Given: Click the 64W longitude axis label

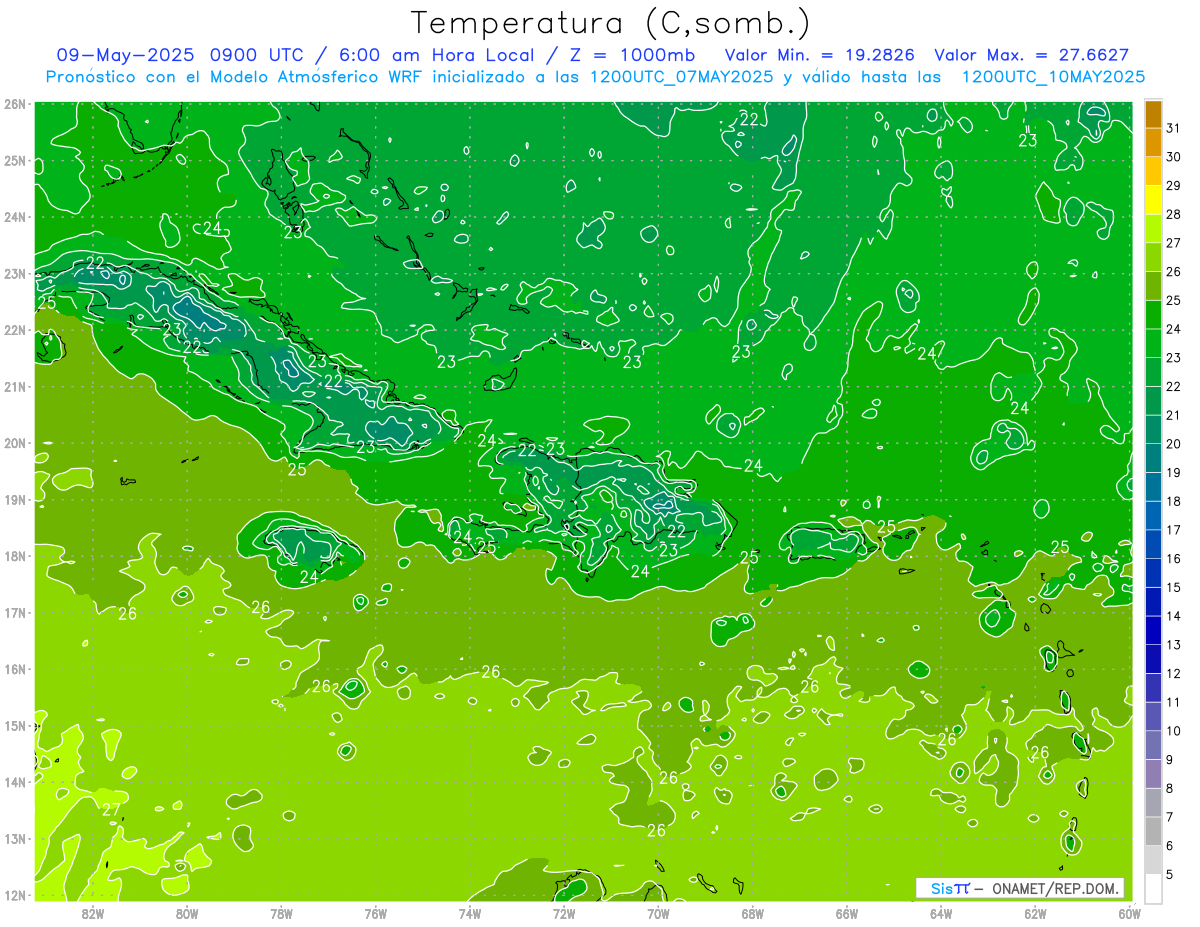Looking at the screenshot, I should pyautogui.click(x=941, y=913).
